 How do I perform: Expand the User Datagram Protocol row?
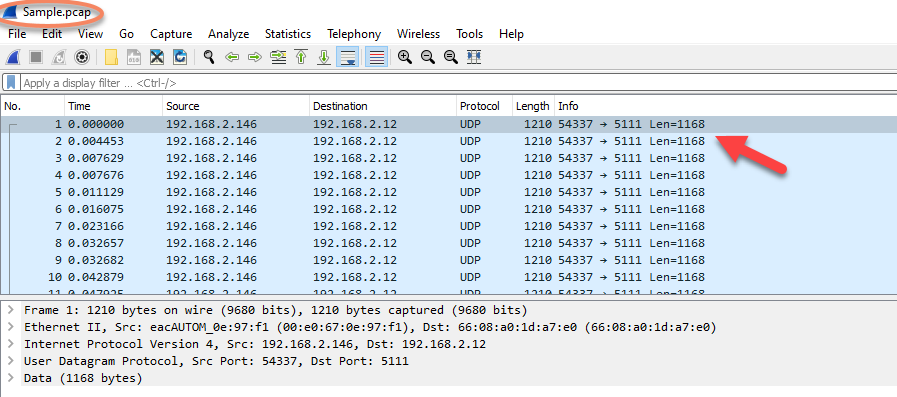pyautogui.click(x=10, y=361)
